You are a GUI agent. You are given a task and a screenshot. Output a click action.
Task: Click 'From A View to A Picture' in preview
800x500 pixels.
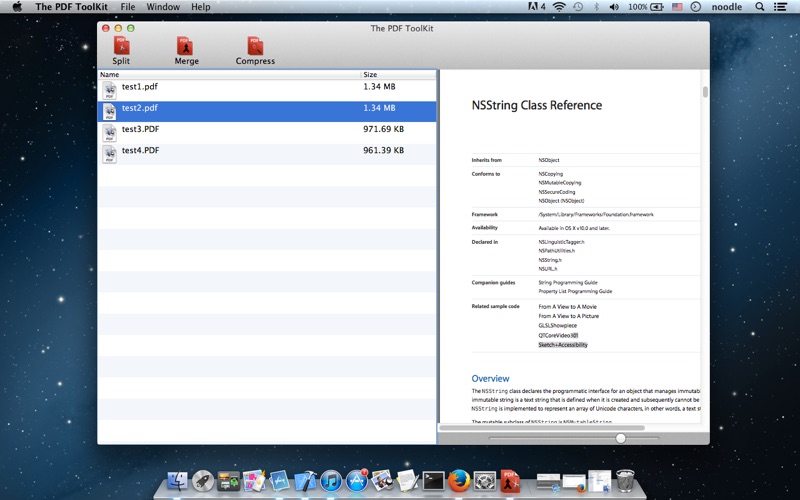coord(568,316)
